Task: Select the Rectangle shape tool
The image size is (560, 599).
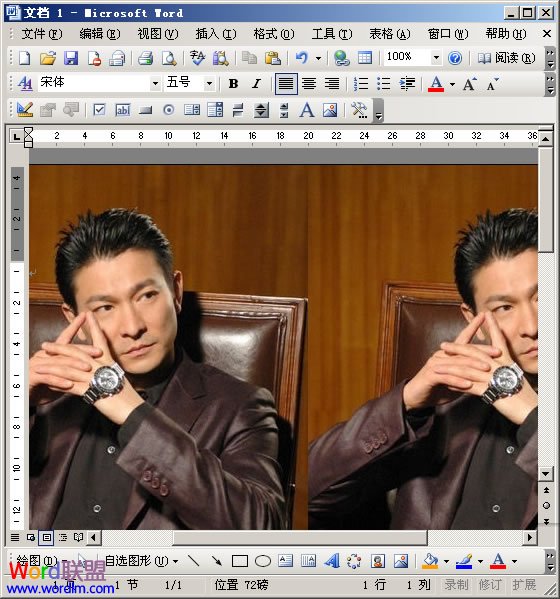Action: (x=240, y=561)
